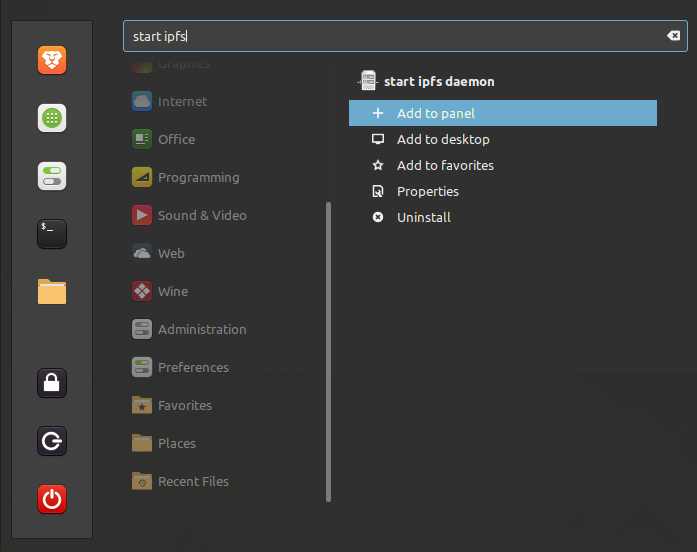
Task: Lock the screen using padlock icon
Action: [x=52, y=383]
